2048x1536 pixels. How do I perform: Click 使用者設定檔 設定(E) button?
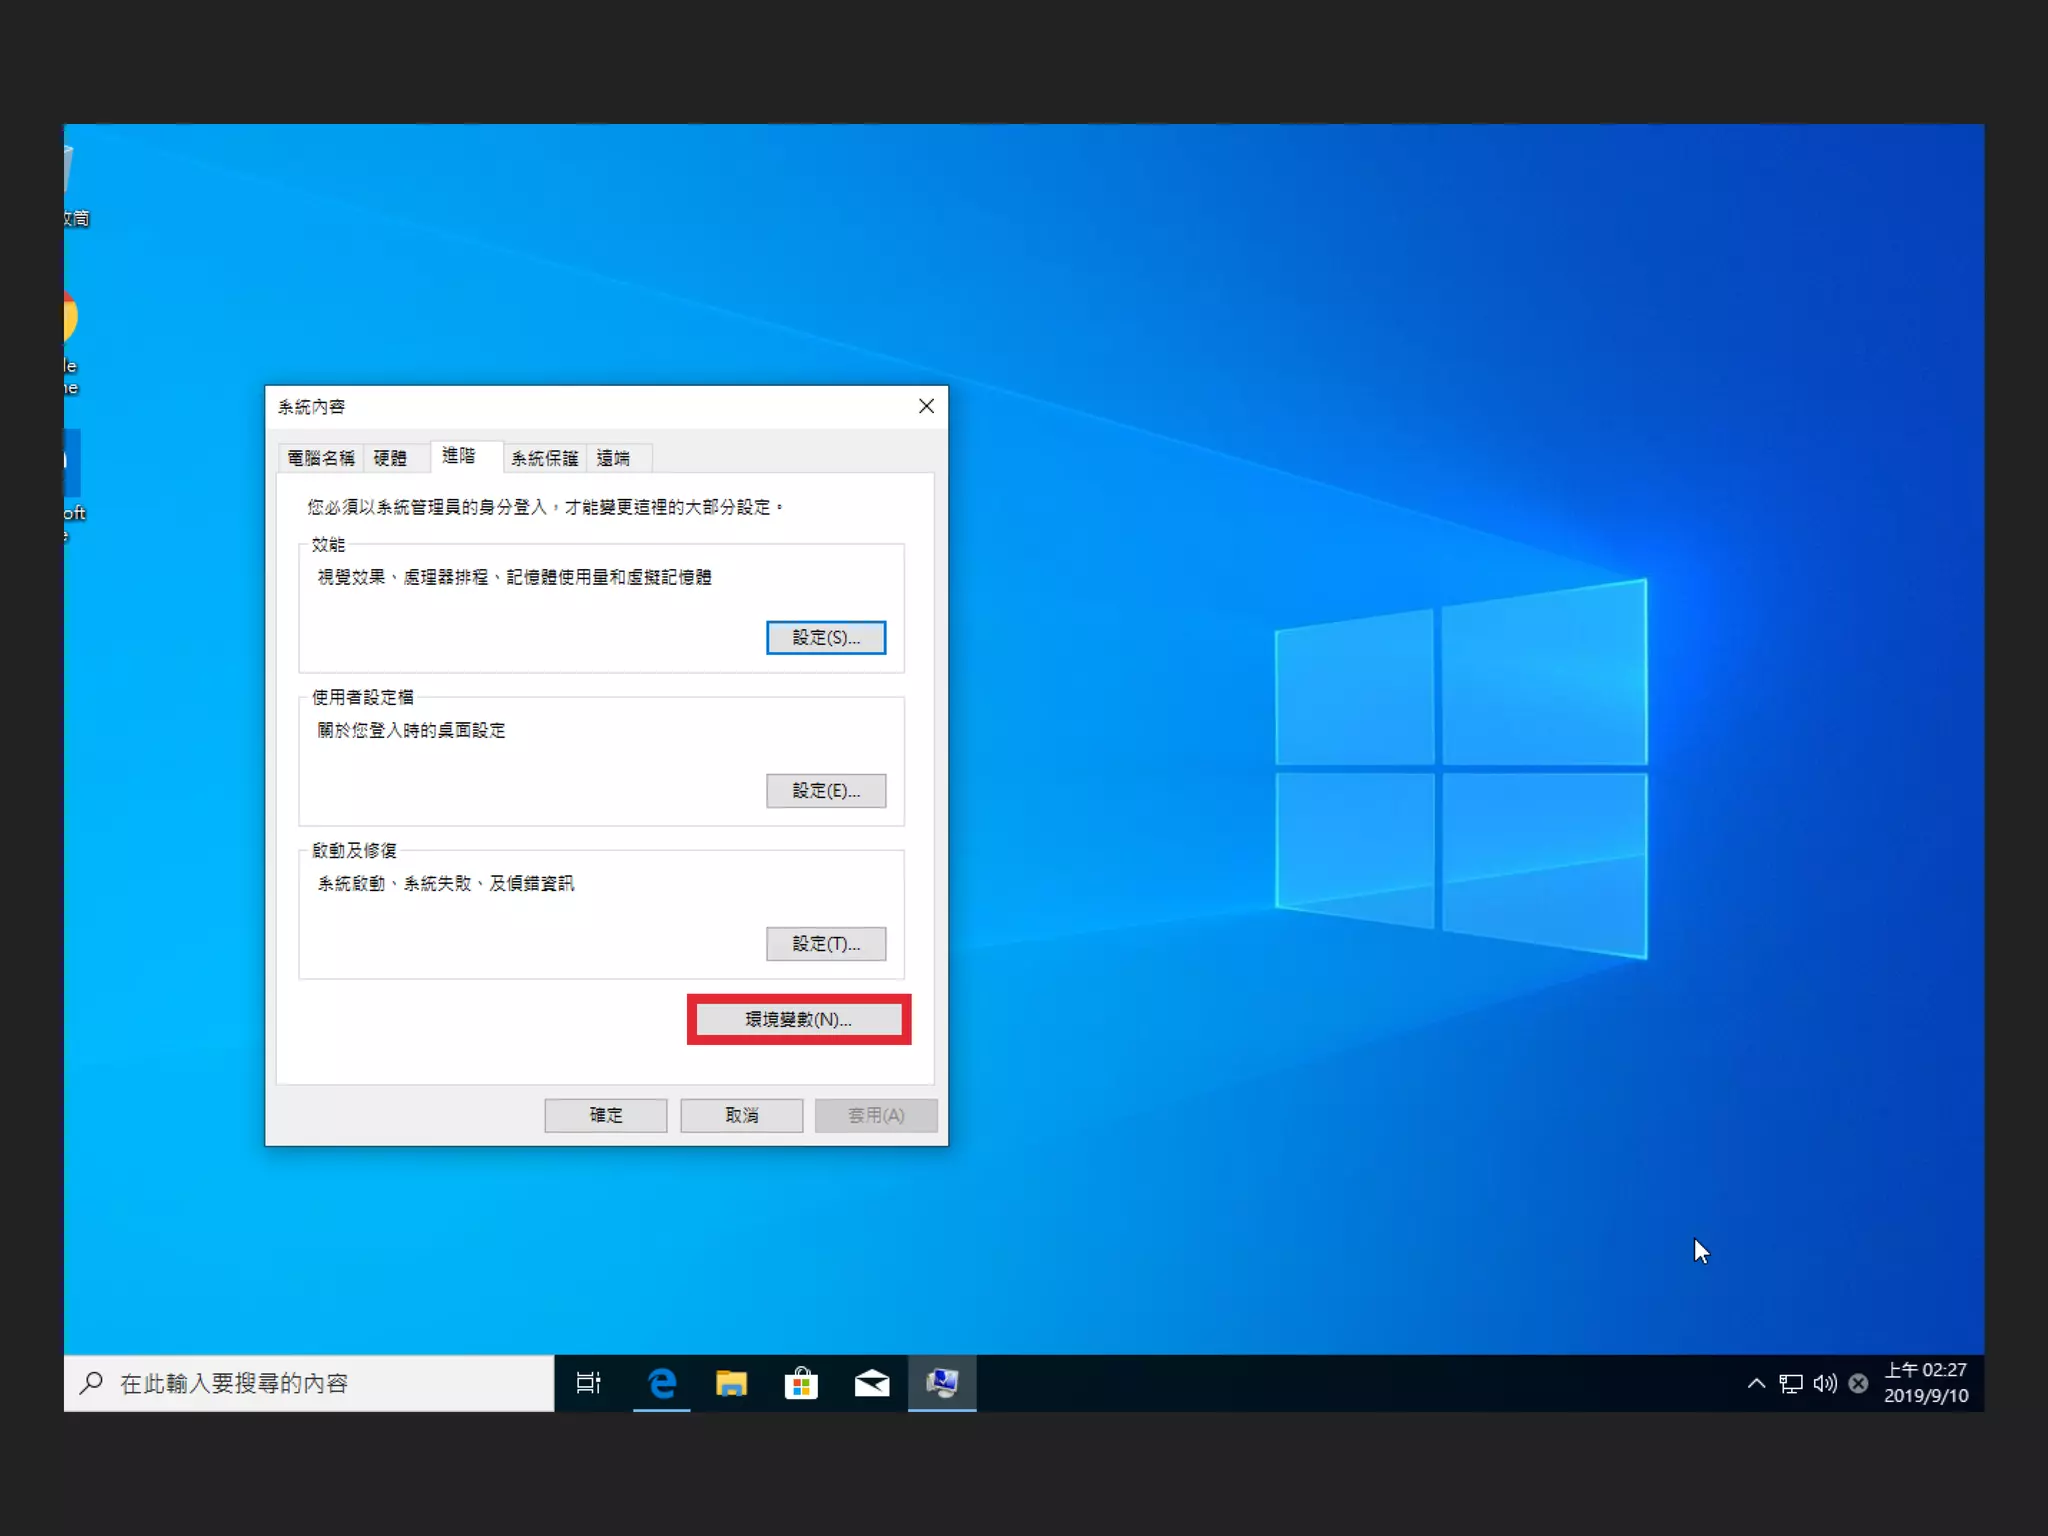pyautogui.click(x=825, y=790)
